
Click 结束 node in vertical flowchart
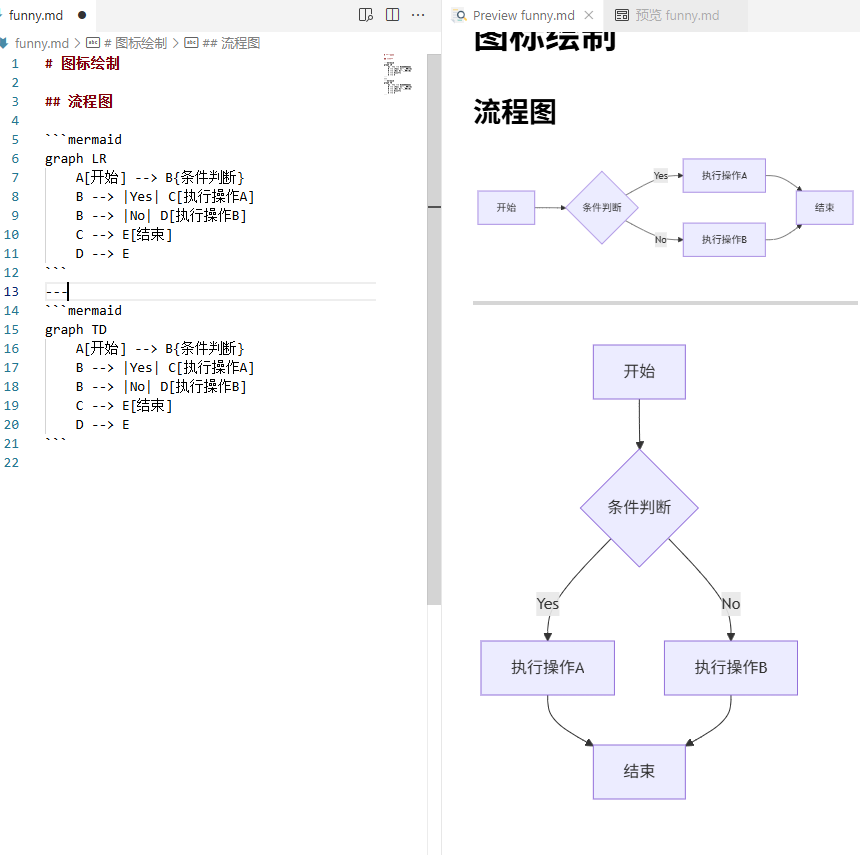(639, 772)
